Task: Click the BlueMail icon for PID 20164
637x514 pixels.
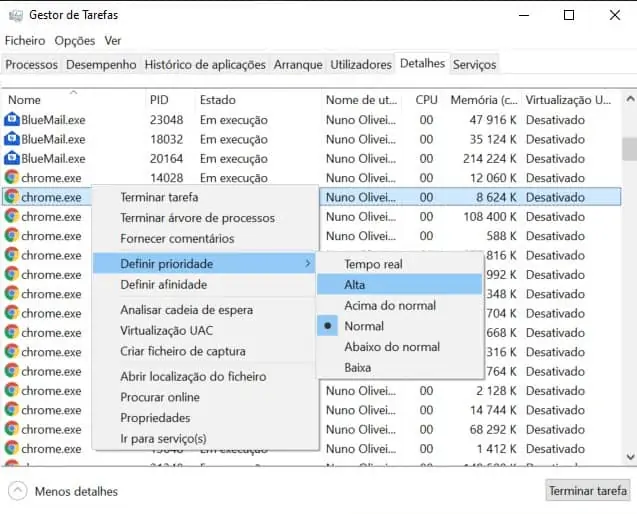Action: point(12,158)
